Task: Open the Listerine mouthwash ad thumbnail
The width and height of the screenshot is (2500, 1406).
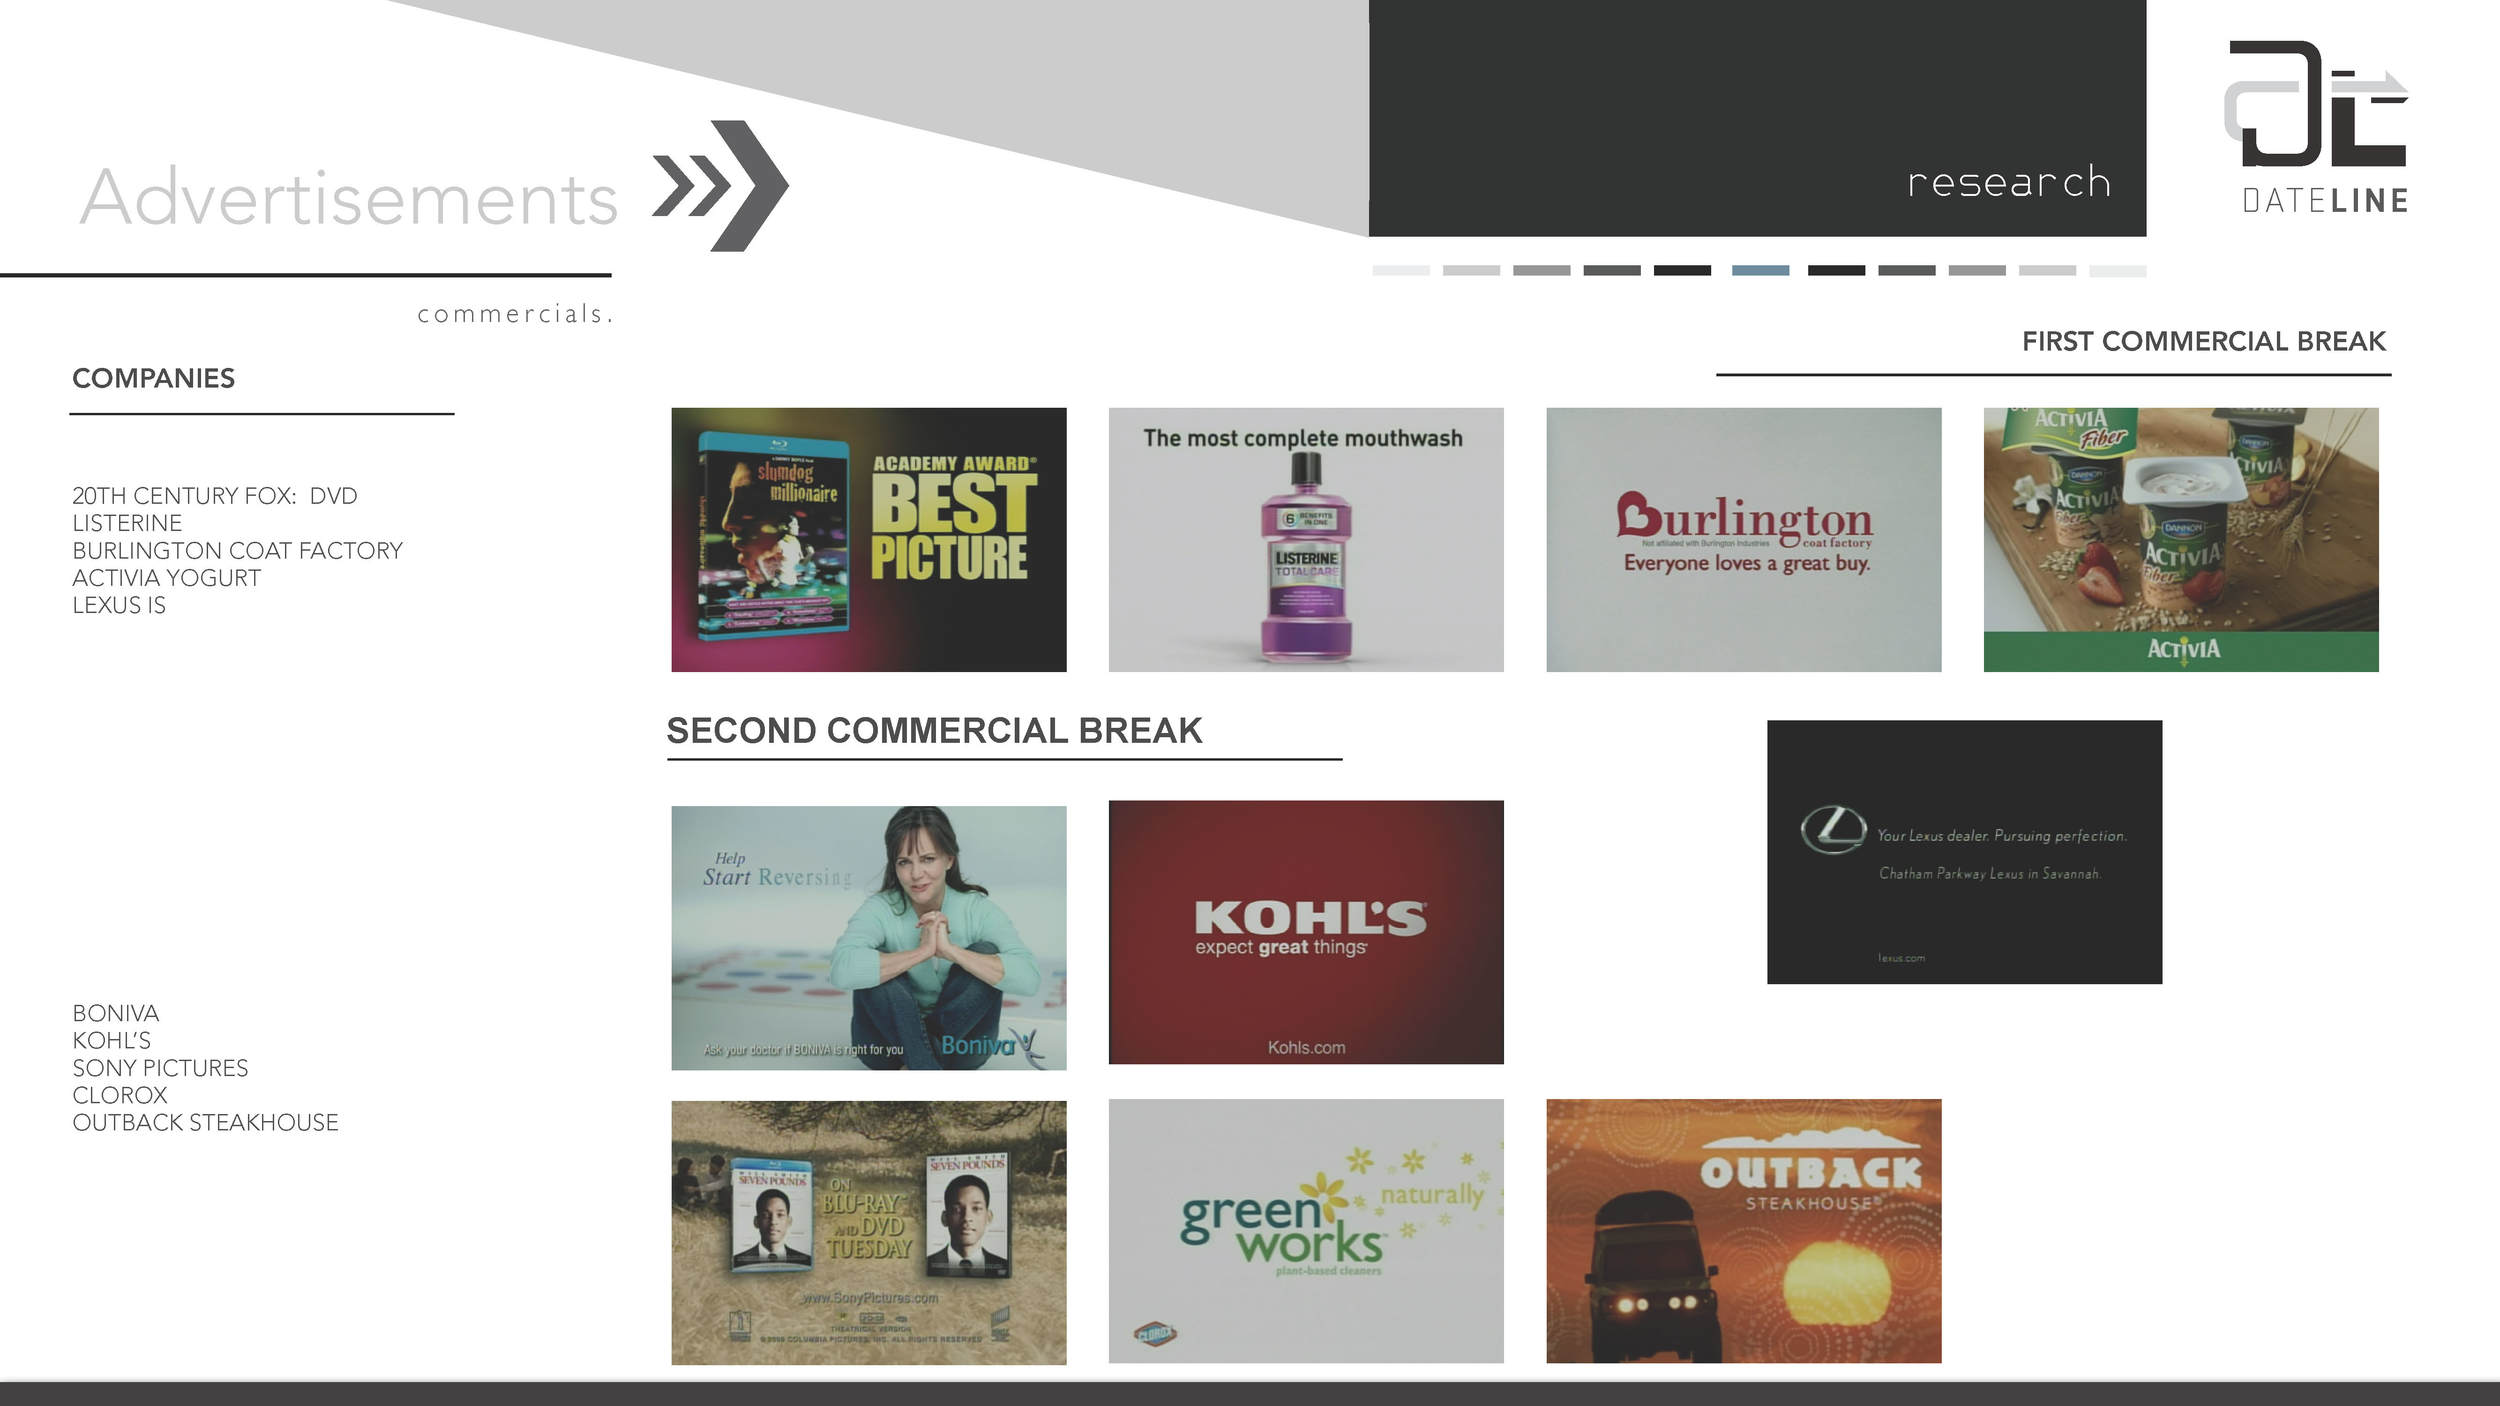Action: click(1306, 539)
